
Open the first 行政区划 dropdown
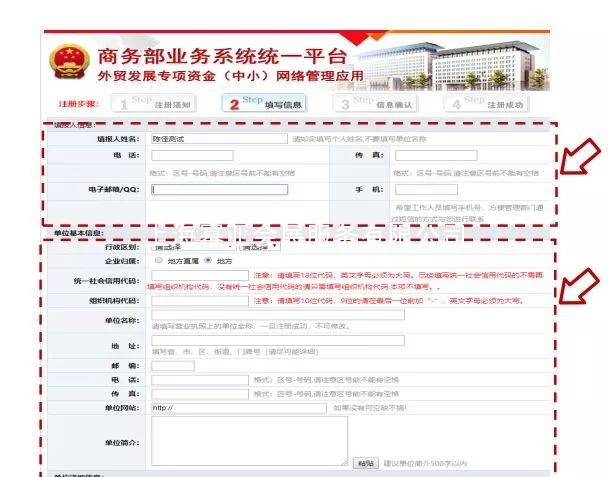coord(173,246)
